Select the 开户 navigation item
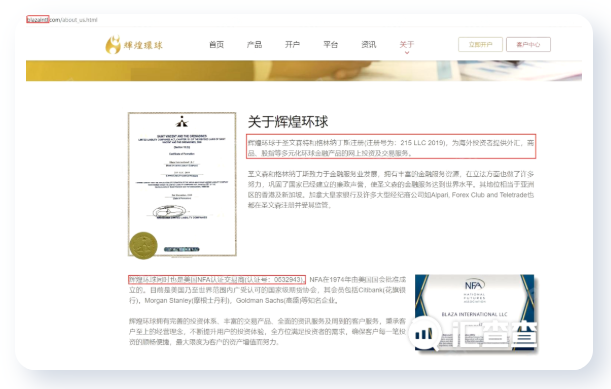Image resolution: width=611 pixels, height=389 pixels. (292, 44)
